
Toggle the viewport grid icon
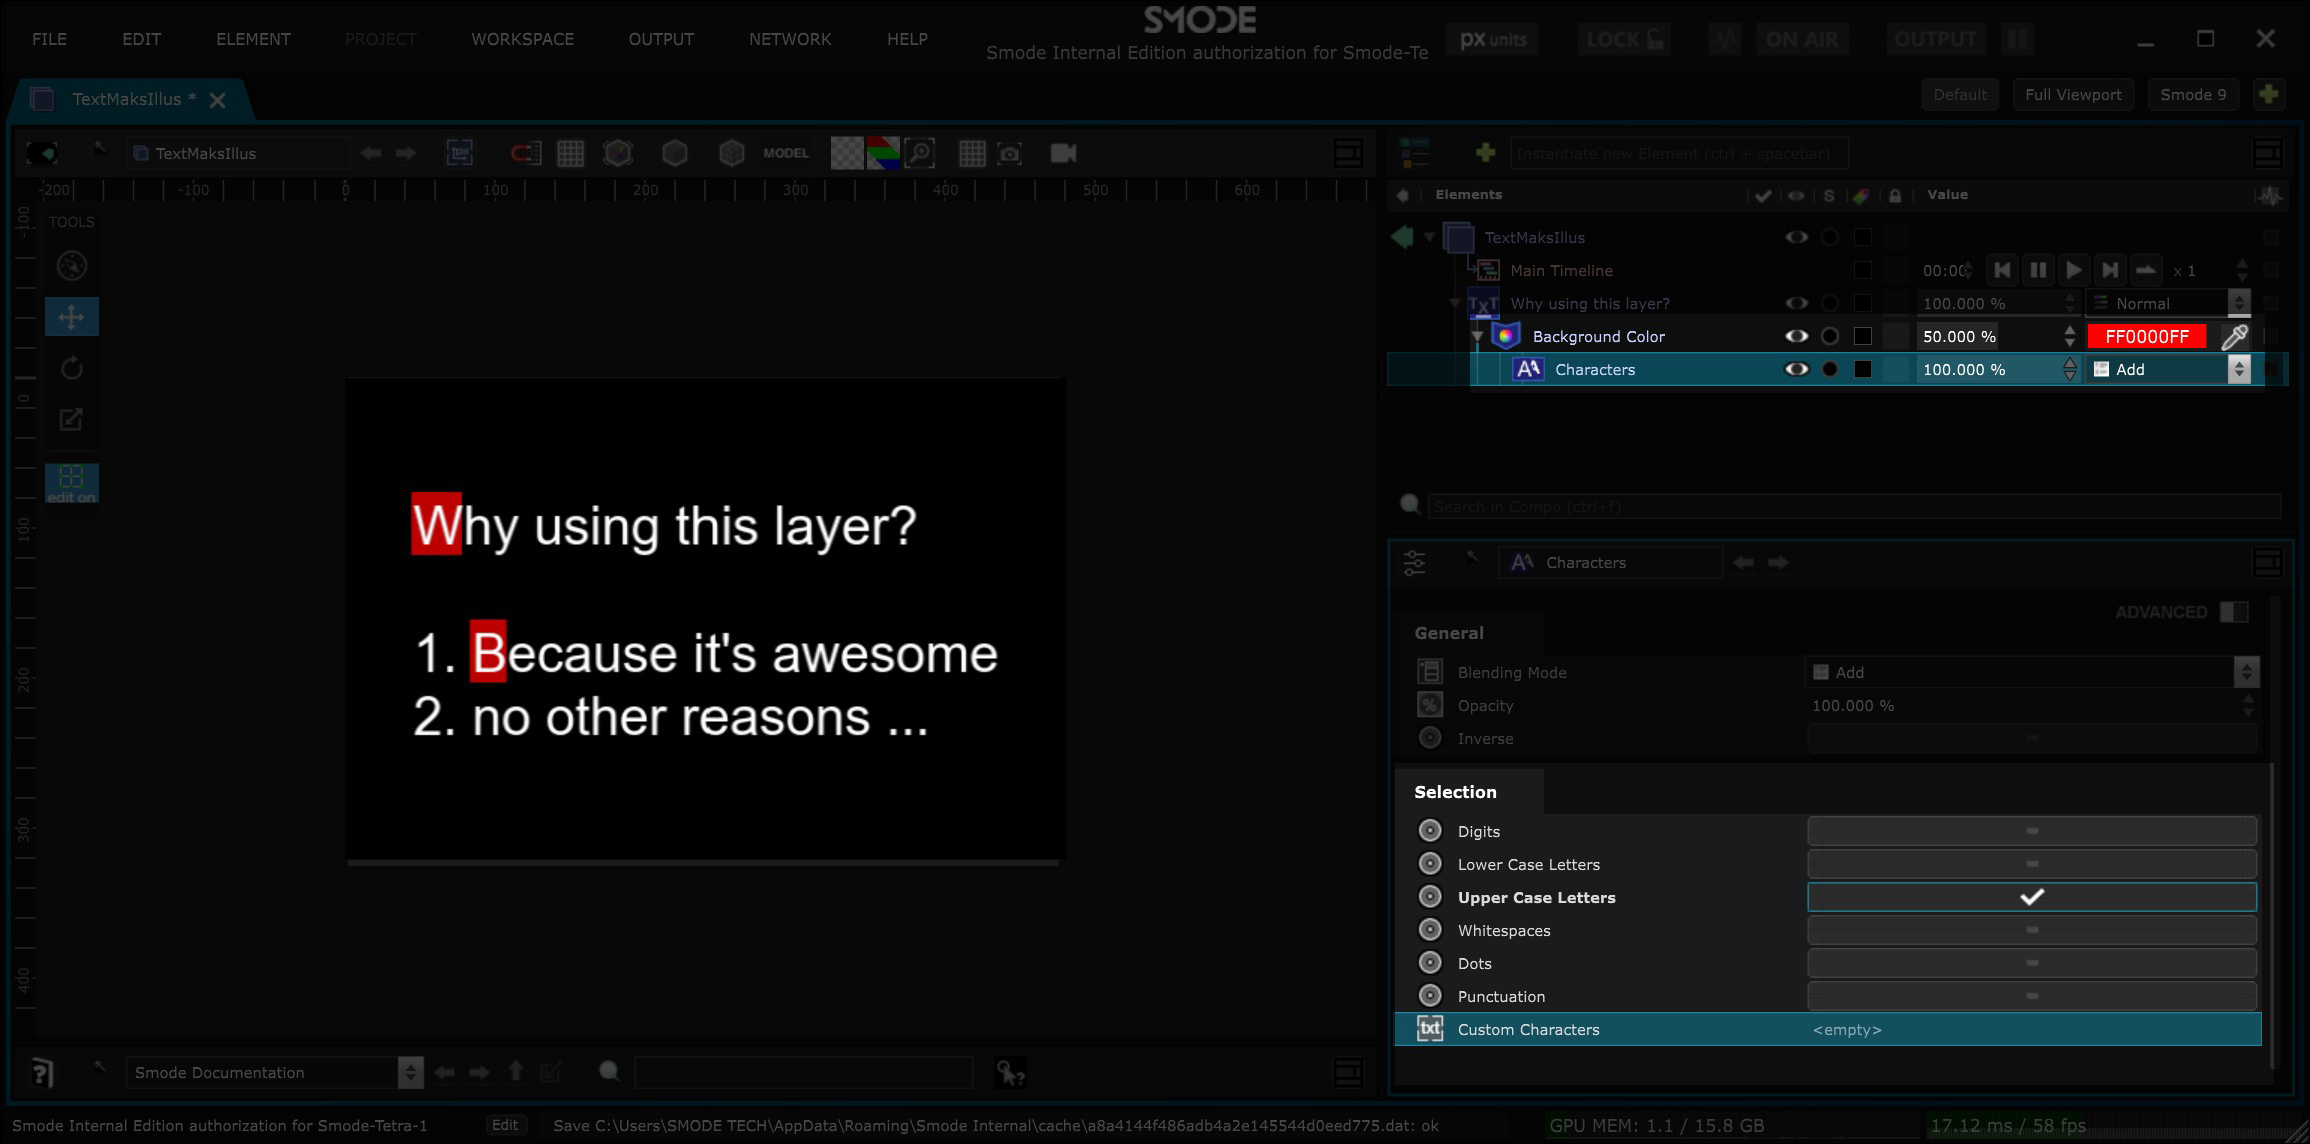[x=570, y=153]
